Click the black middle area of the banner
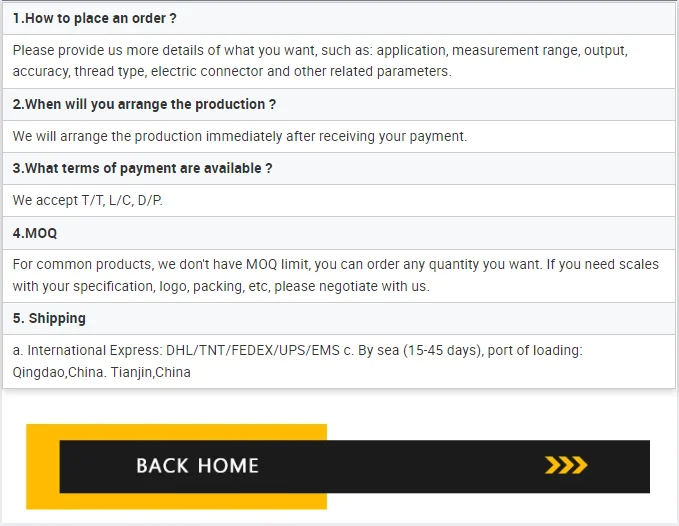 pyautogui.click(x=400, y=466)
